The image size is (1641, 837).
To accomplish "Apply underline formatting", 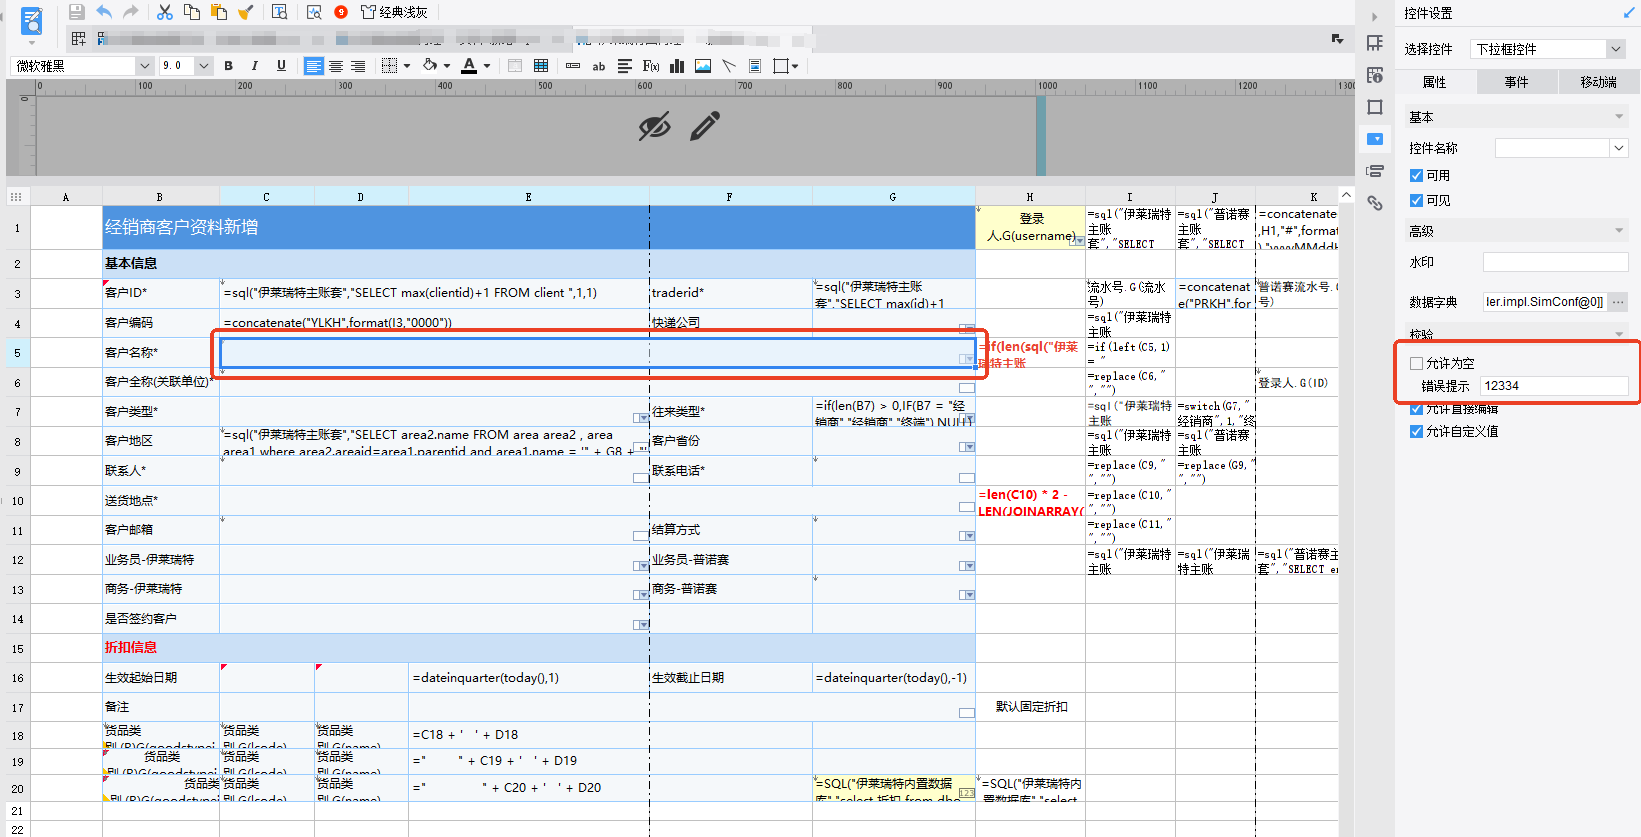I will pos(281,66).
